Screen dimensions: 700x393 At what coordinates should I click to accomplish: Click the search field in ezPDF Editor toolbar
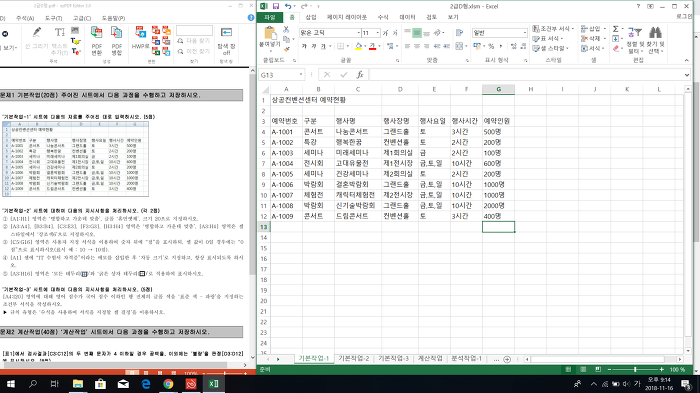tap(194, 30)
